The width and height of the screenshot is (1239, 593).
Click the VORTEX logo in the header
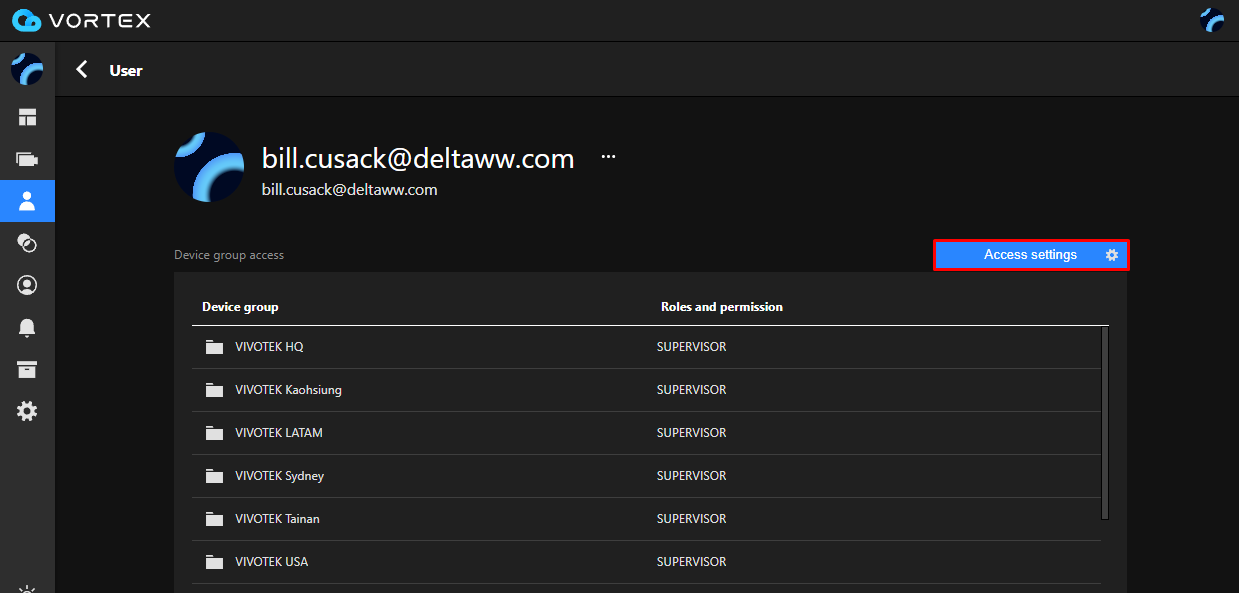(81, 20)
